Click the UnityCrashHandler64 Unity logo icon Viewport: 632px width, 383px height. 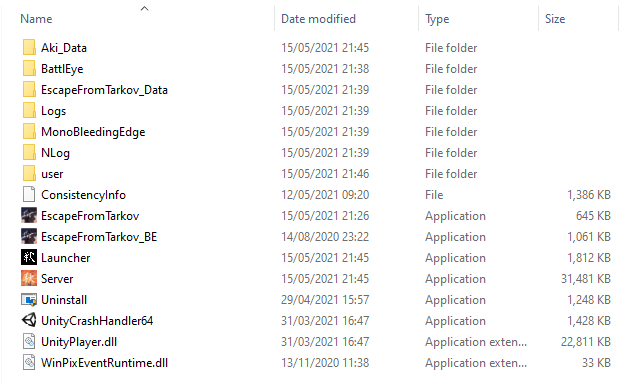coord(29,321)
